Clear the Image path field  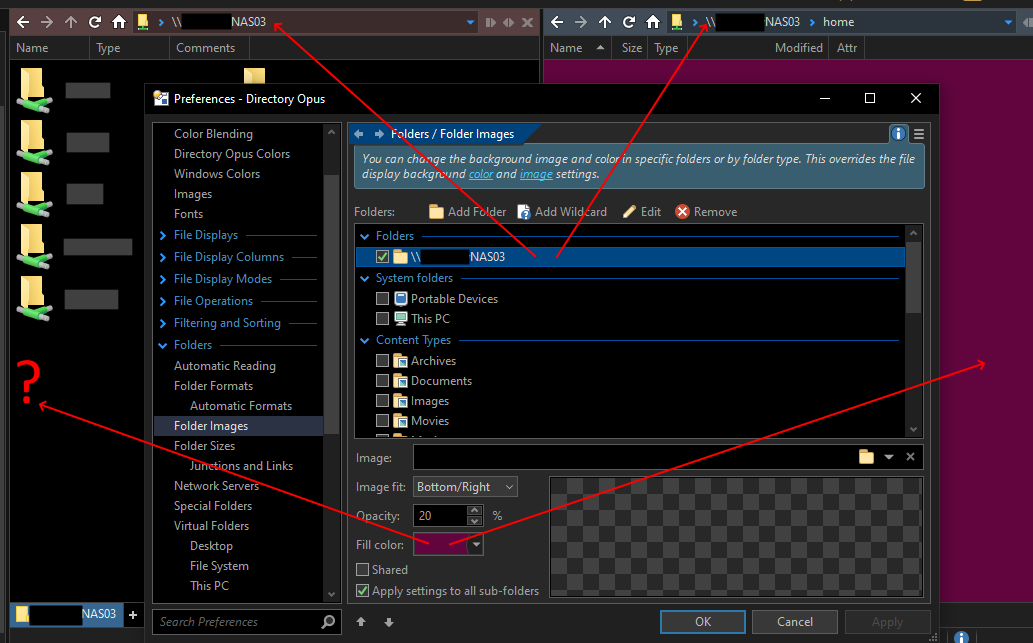click(x=910, y=457)
